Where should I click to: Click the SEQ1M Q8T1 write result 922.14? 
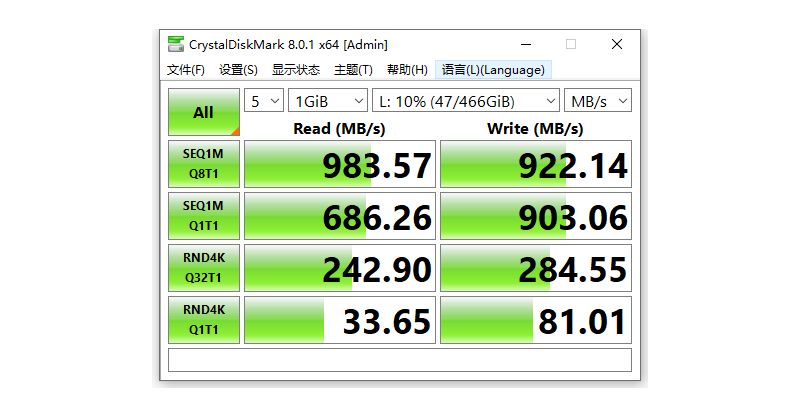pos(536,164)
